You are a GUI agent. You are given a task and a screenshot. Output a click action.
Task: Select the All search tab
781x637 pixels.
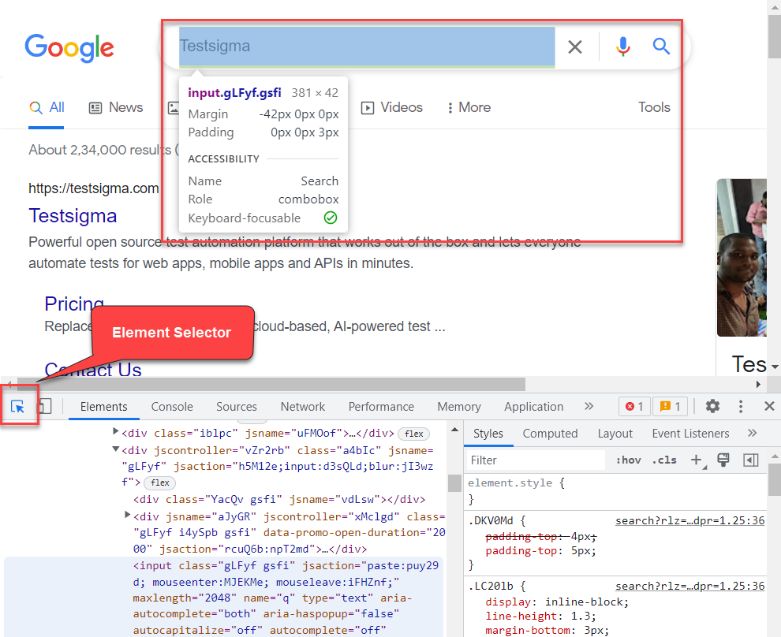click(x=46, y=108)
